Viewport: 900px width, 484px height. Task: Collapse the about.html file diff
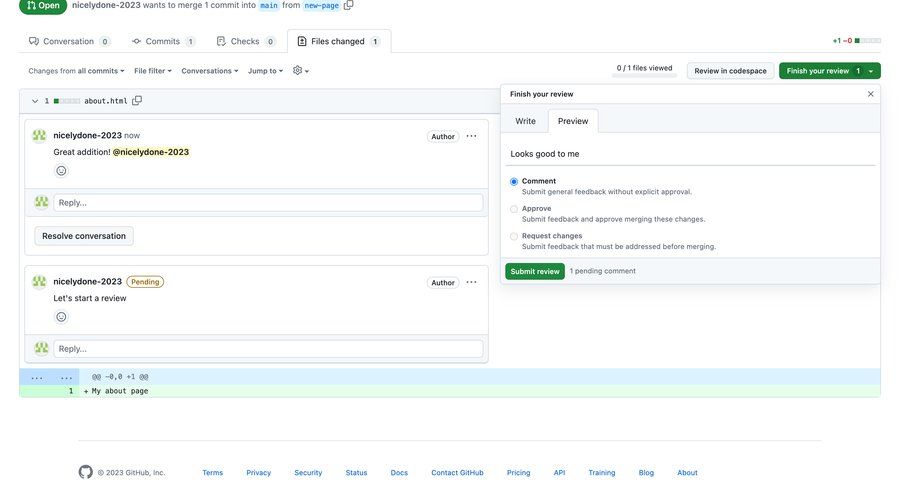pyautogui.click(x=35, y=101)
